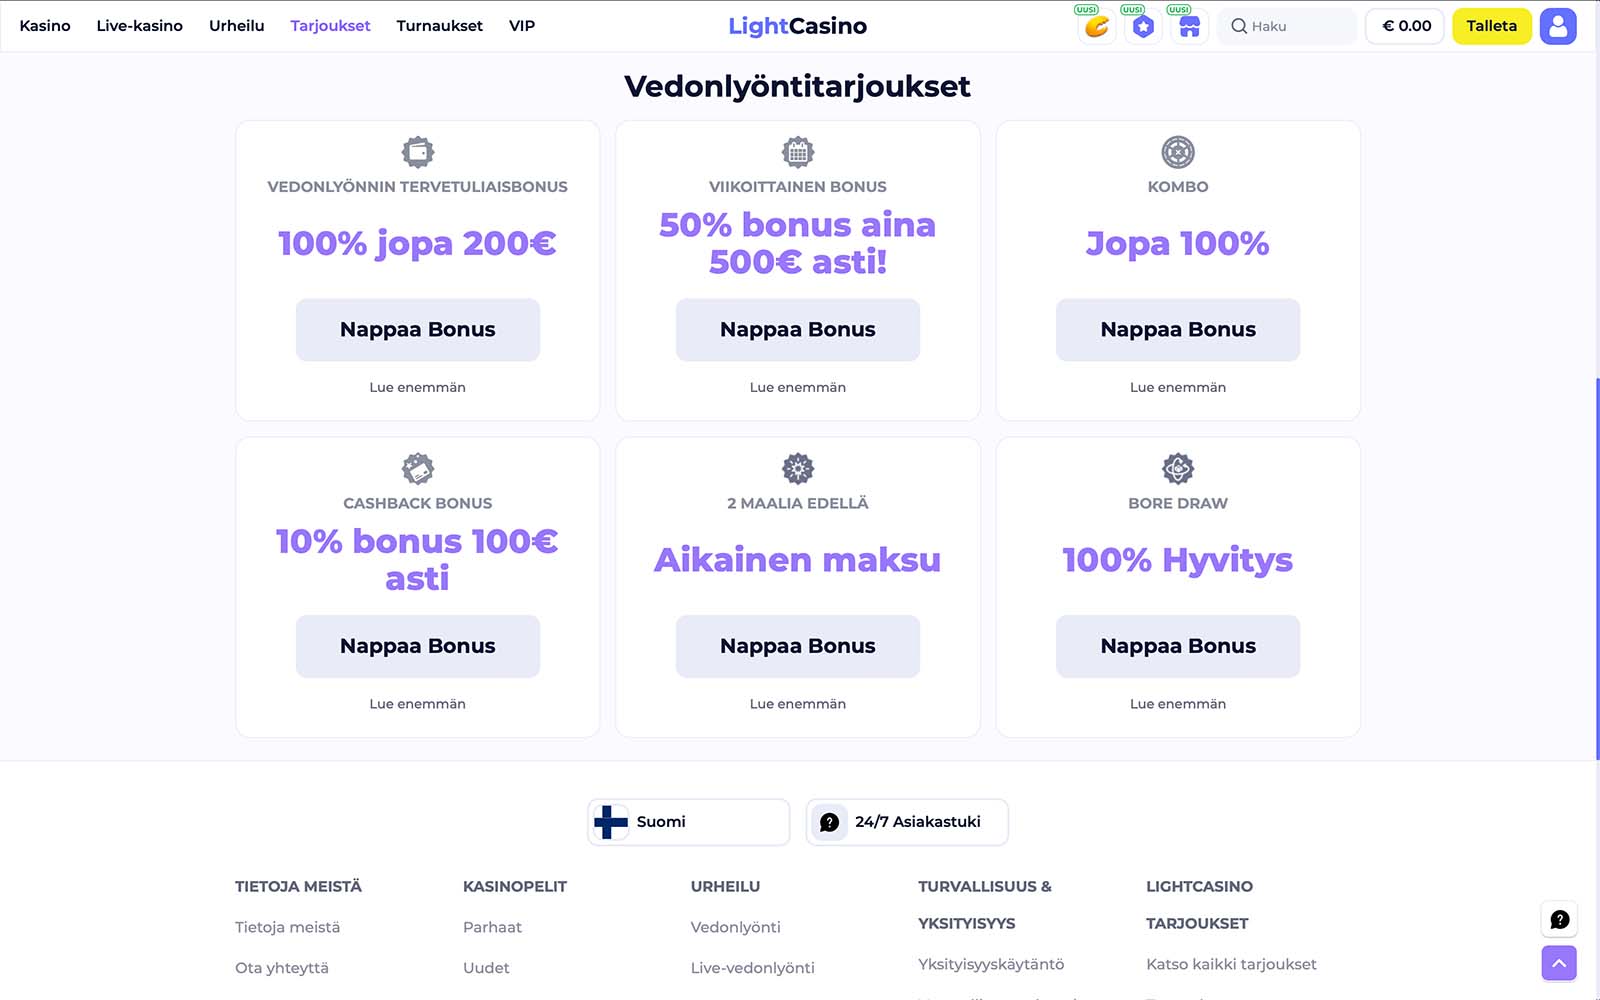This screenshot has height=1000, width=1600.
Task: Open the Suomi language selector
Action: tap(688, 822)
